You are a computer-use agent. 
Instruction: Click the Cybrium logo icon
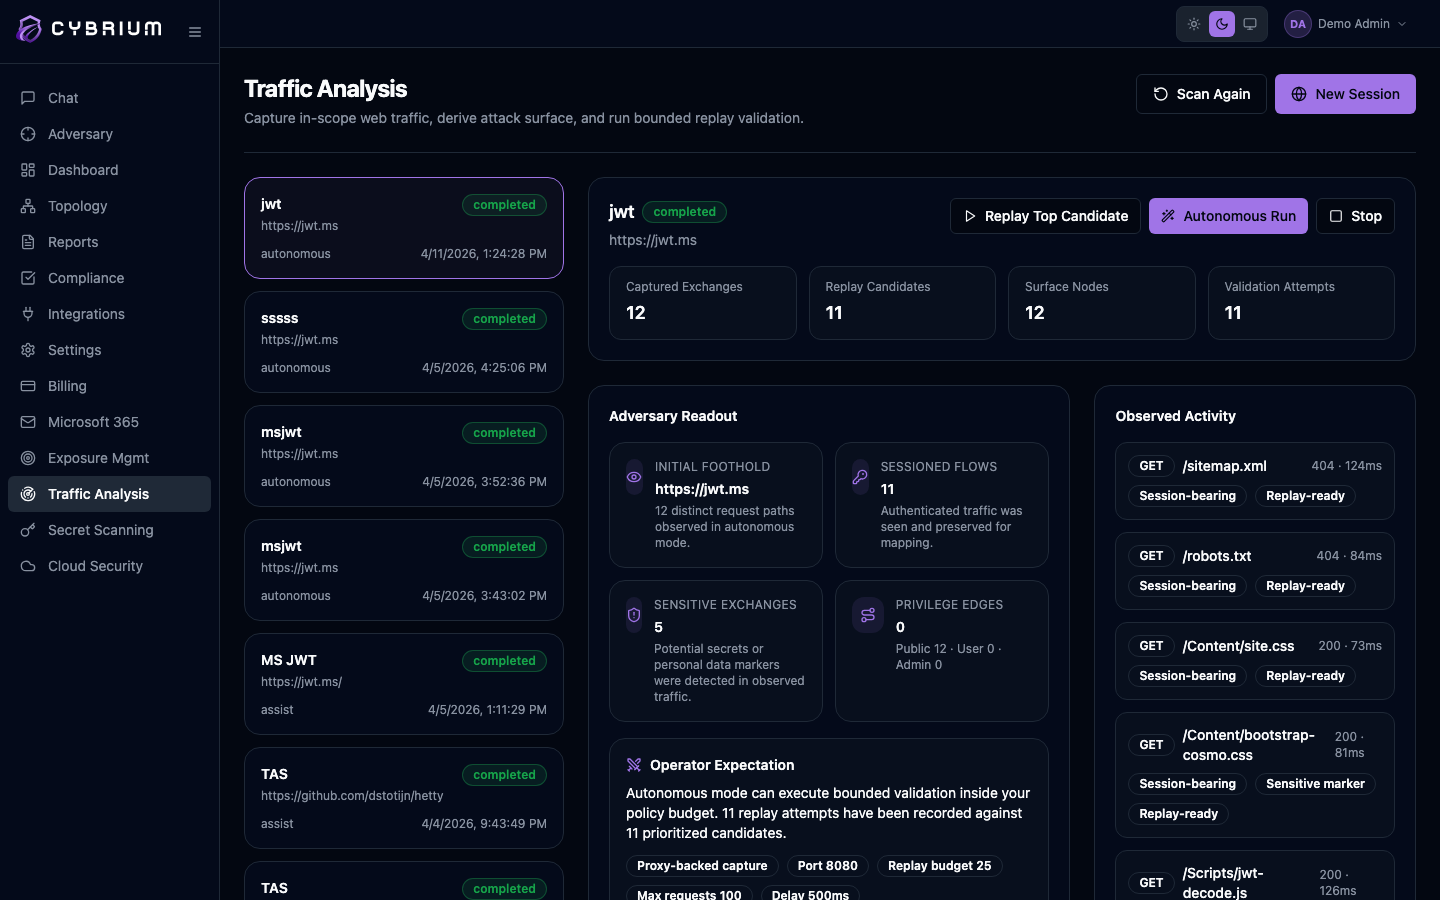(30, 29)
